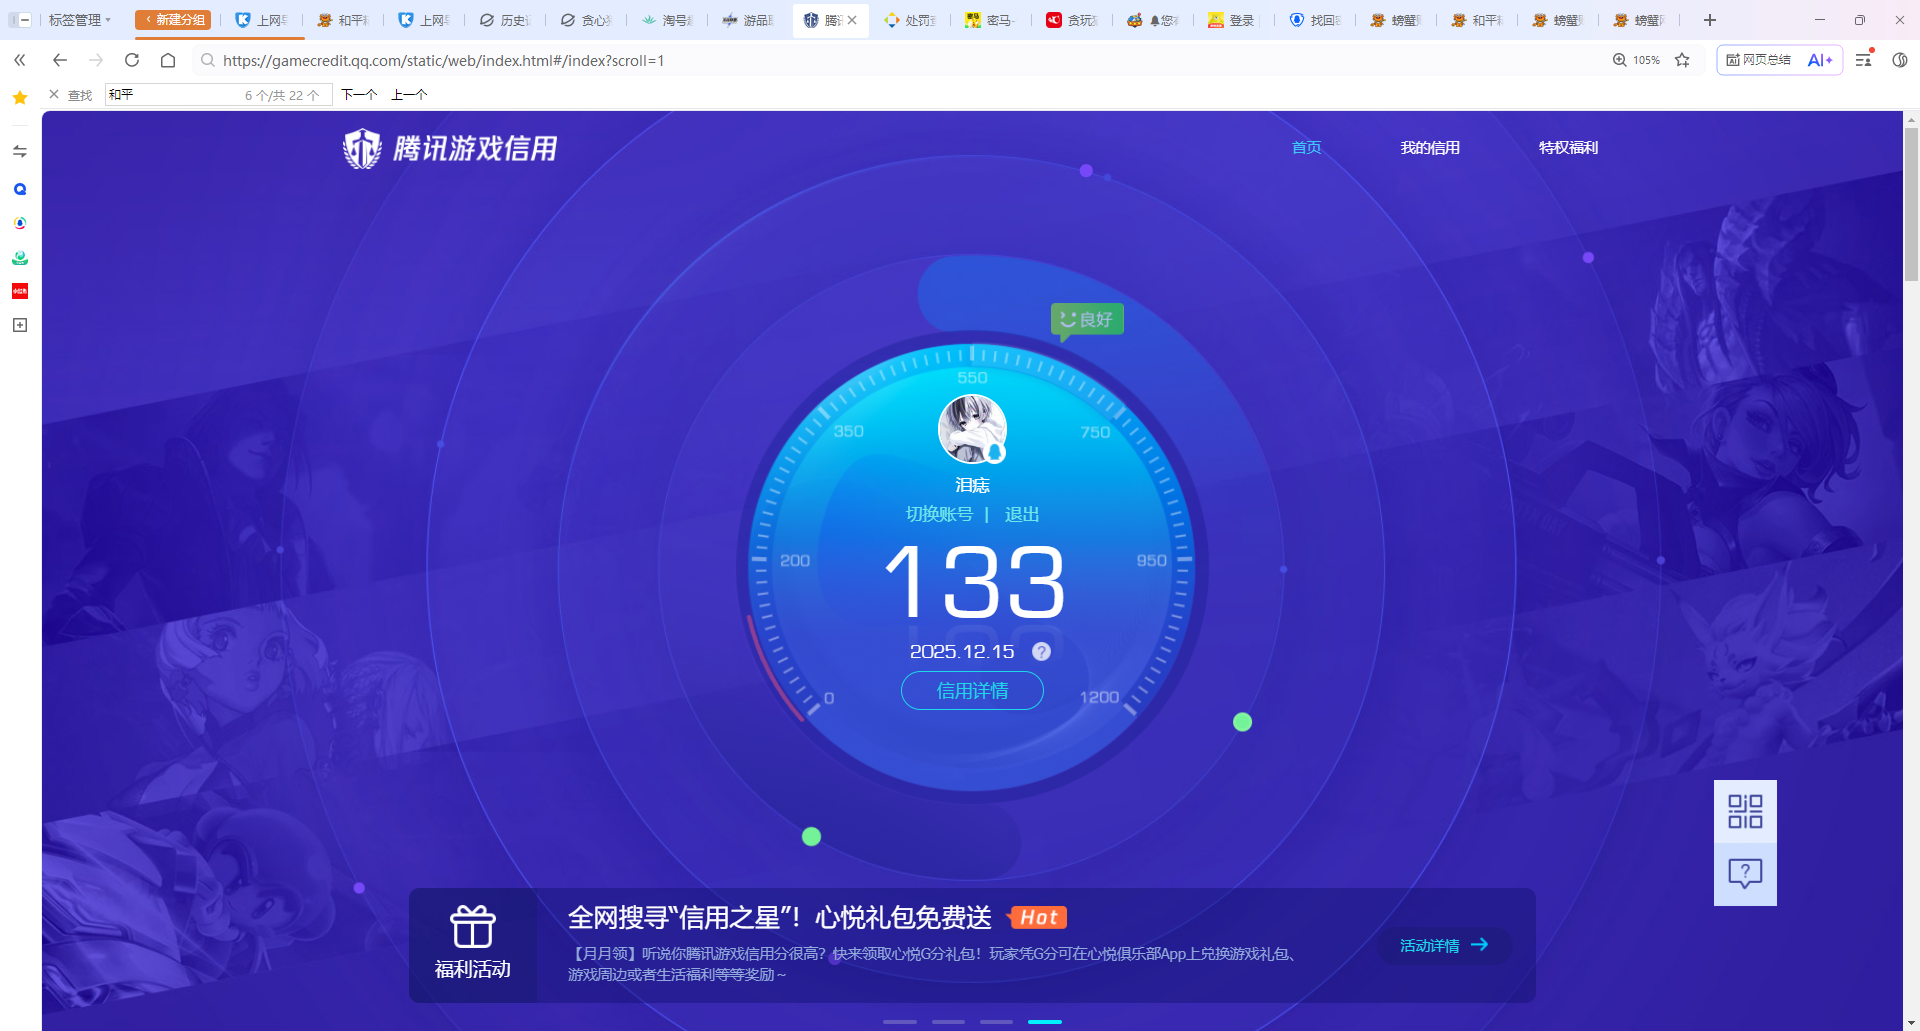Toggle dark mode at toolbar far right
1920x1031 pixels.
click(1900, 60)
